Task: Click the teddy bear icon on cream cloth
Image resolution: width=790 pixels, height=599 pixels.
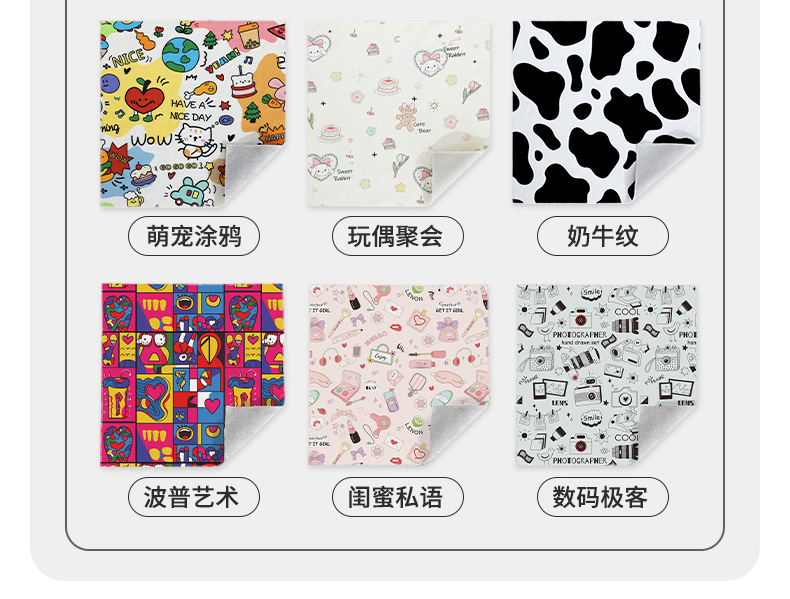Action: tap(406, 116)
